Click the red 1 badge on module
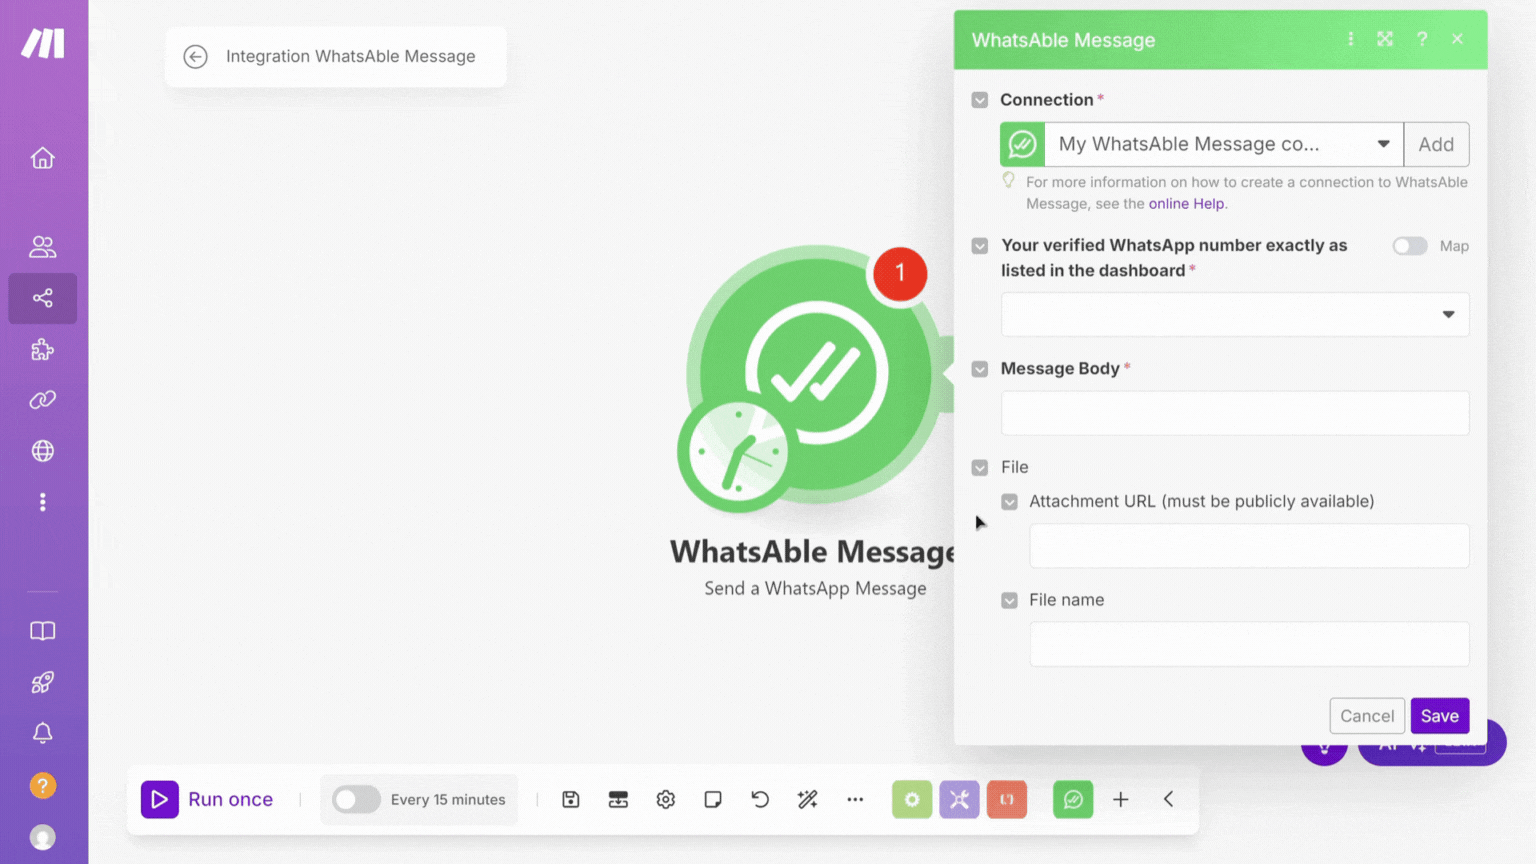This screenshot has height=864, width=1536. pyautogui.click(x=900, y=273)
